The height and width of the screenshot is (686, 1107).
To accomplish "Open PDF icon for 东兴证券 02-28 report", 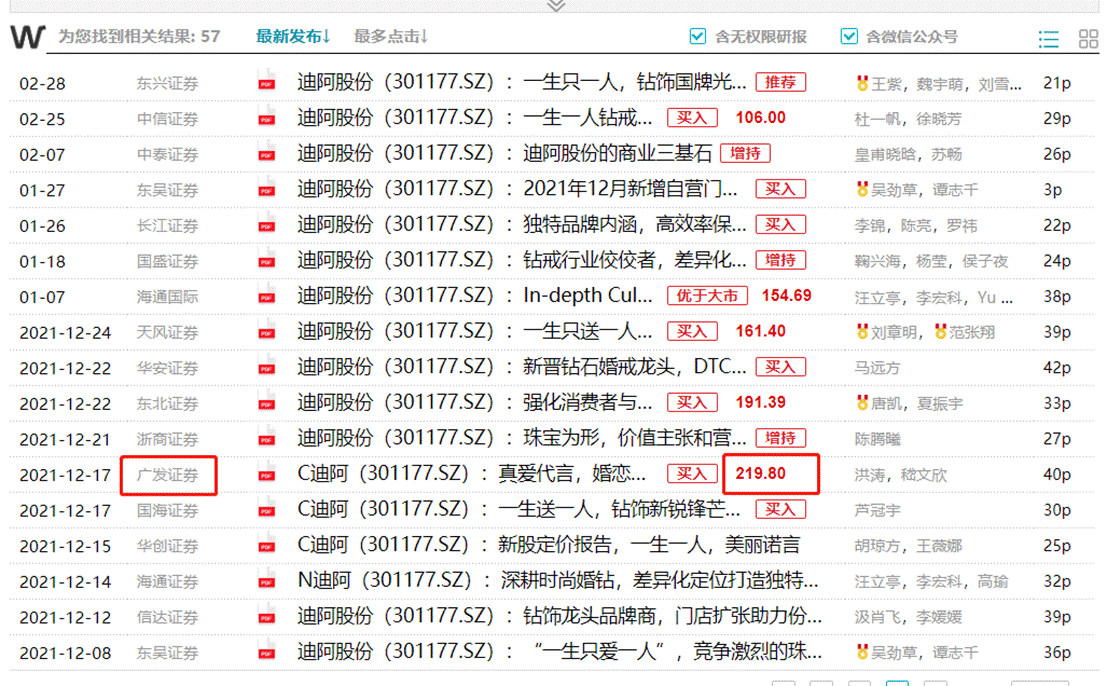I will pos(266,79).
